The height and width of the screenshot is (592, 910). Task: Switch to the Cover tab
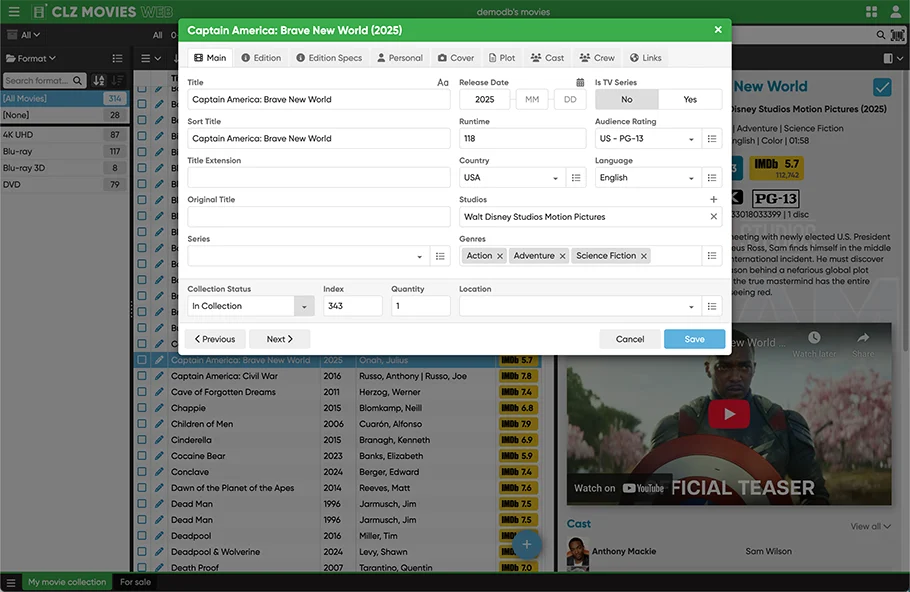(x=456, y=58)
